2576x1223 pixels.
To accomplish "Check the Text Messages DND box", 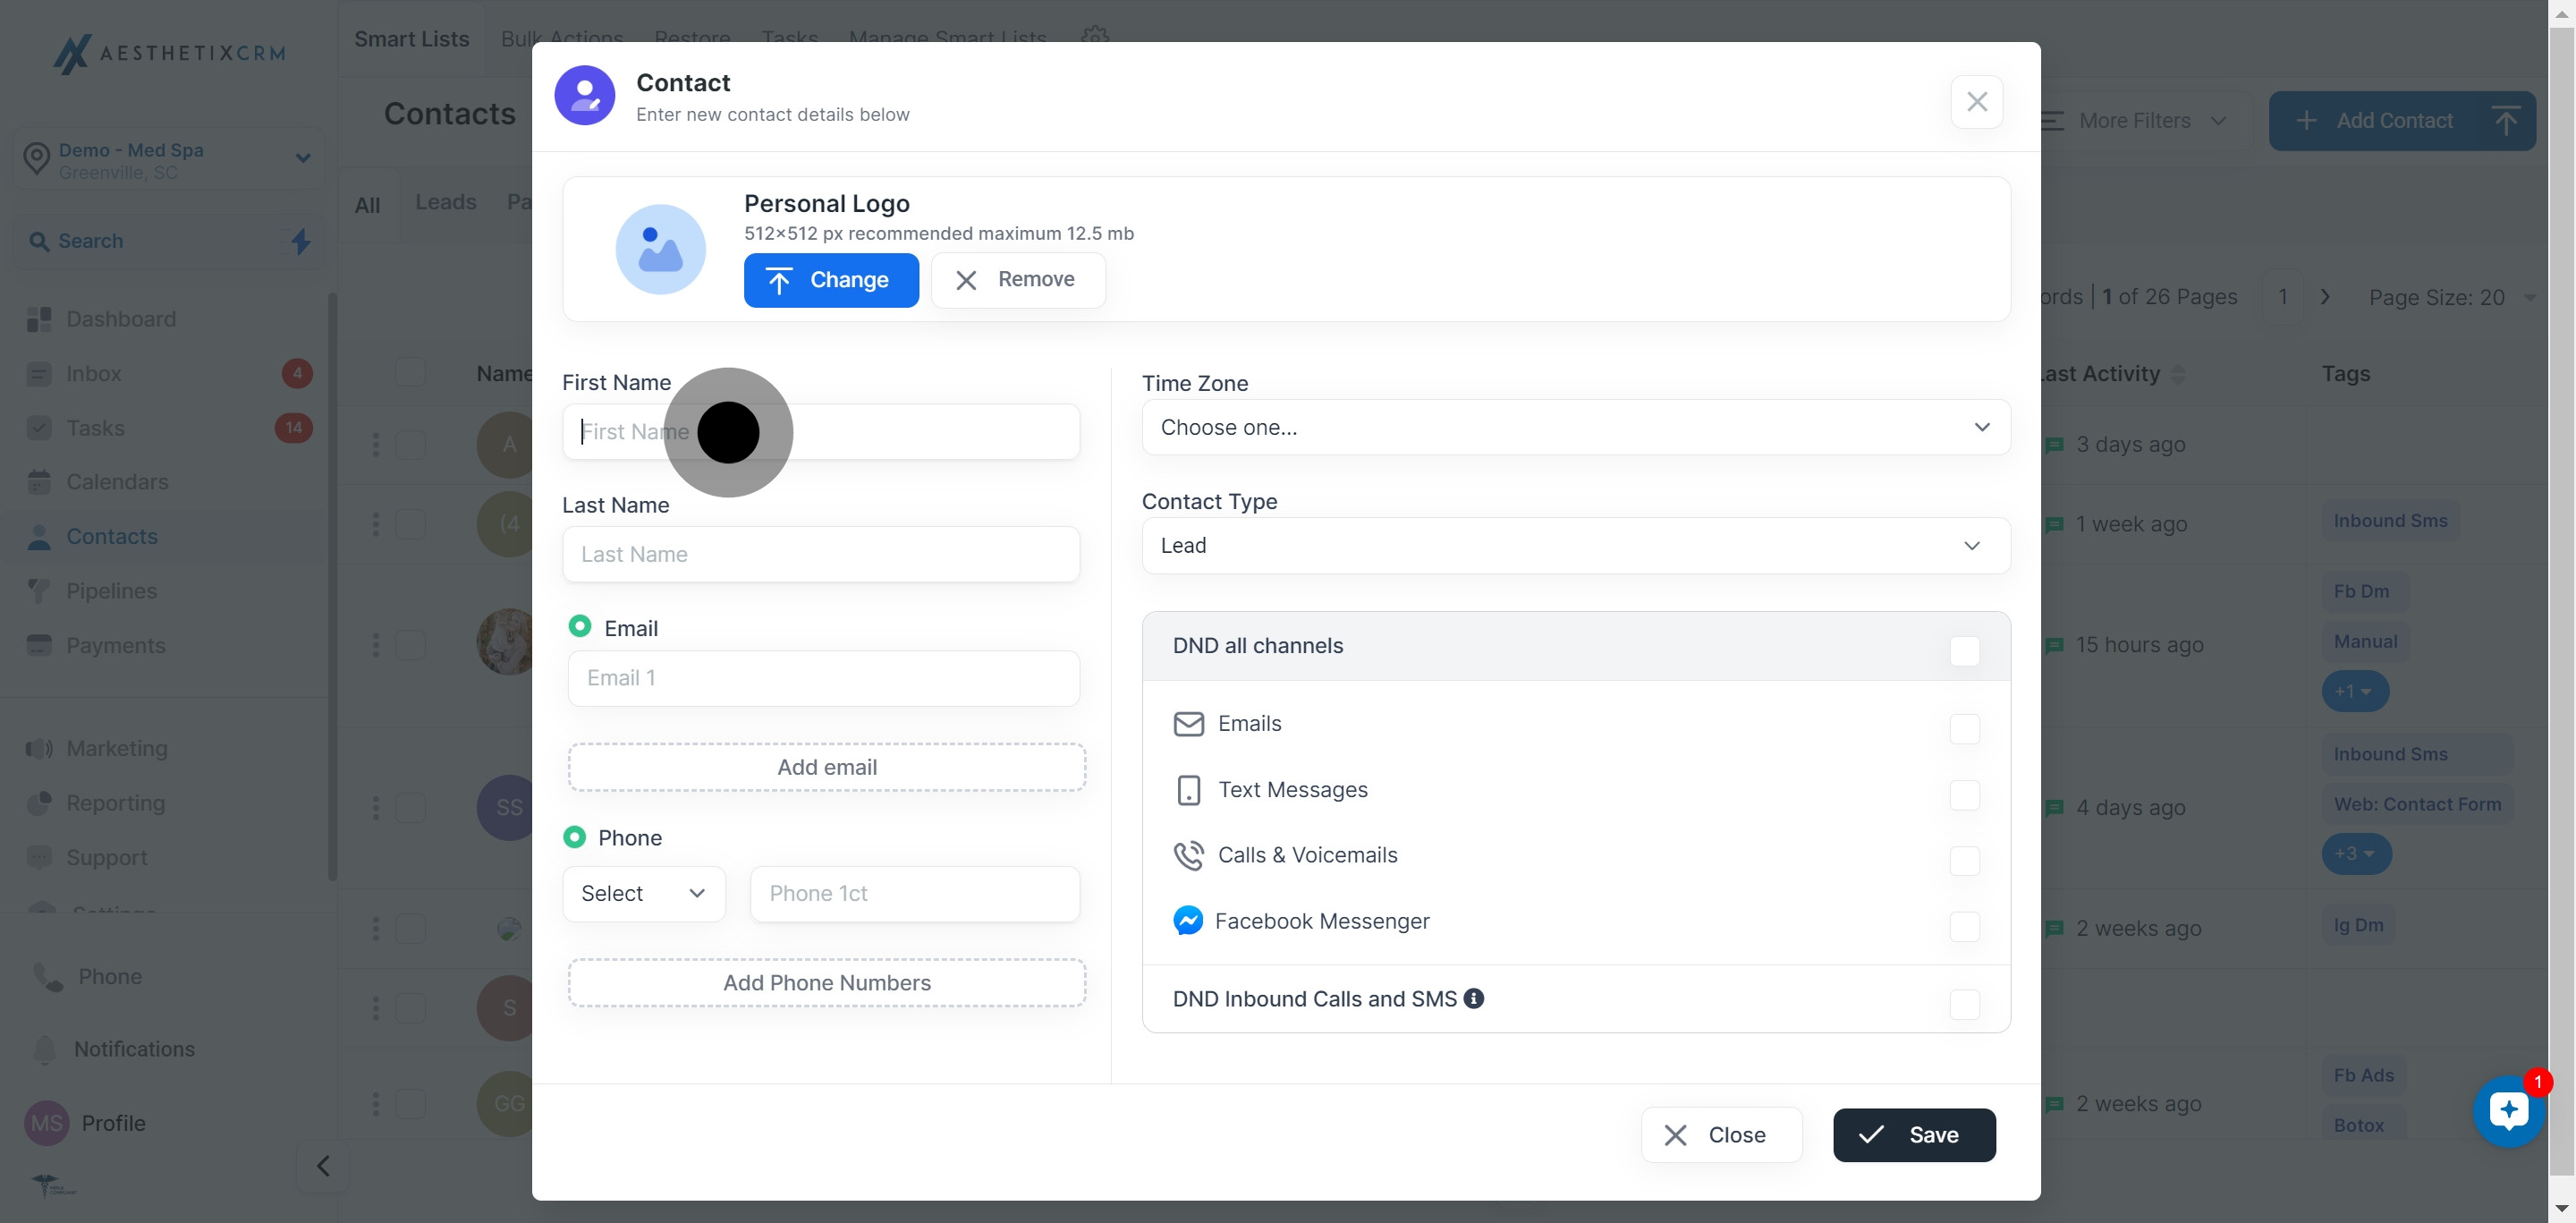I will tap(1963, 795).
